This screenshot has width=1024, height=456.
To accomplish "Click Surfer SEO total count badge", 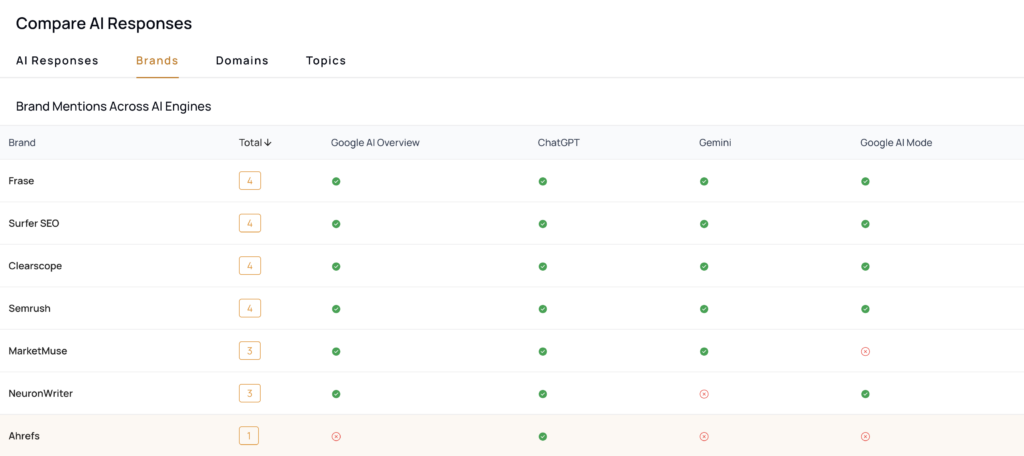I will [250, 223].
